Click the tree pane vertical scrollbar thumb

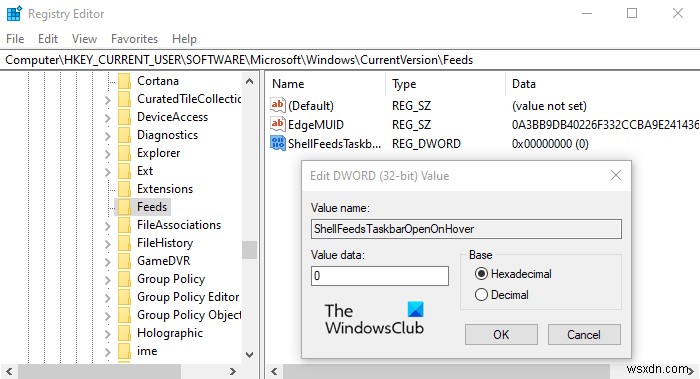(x=250, y=250)
